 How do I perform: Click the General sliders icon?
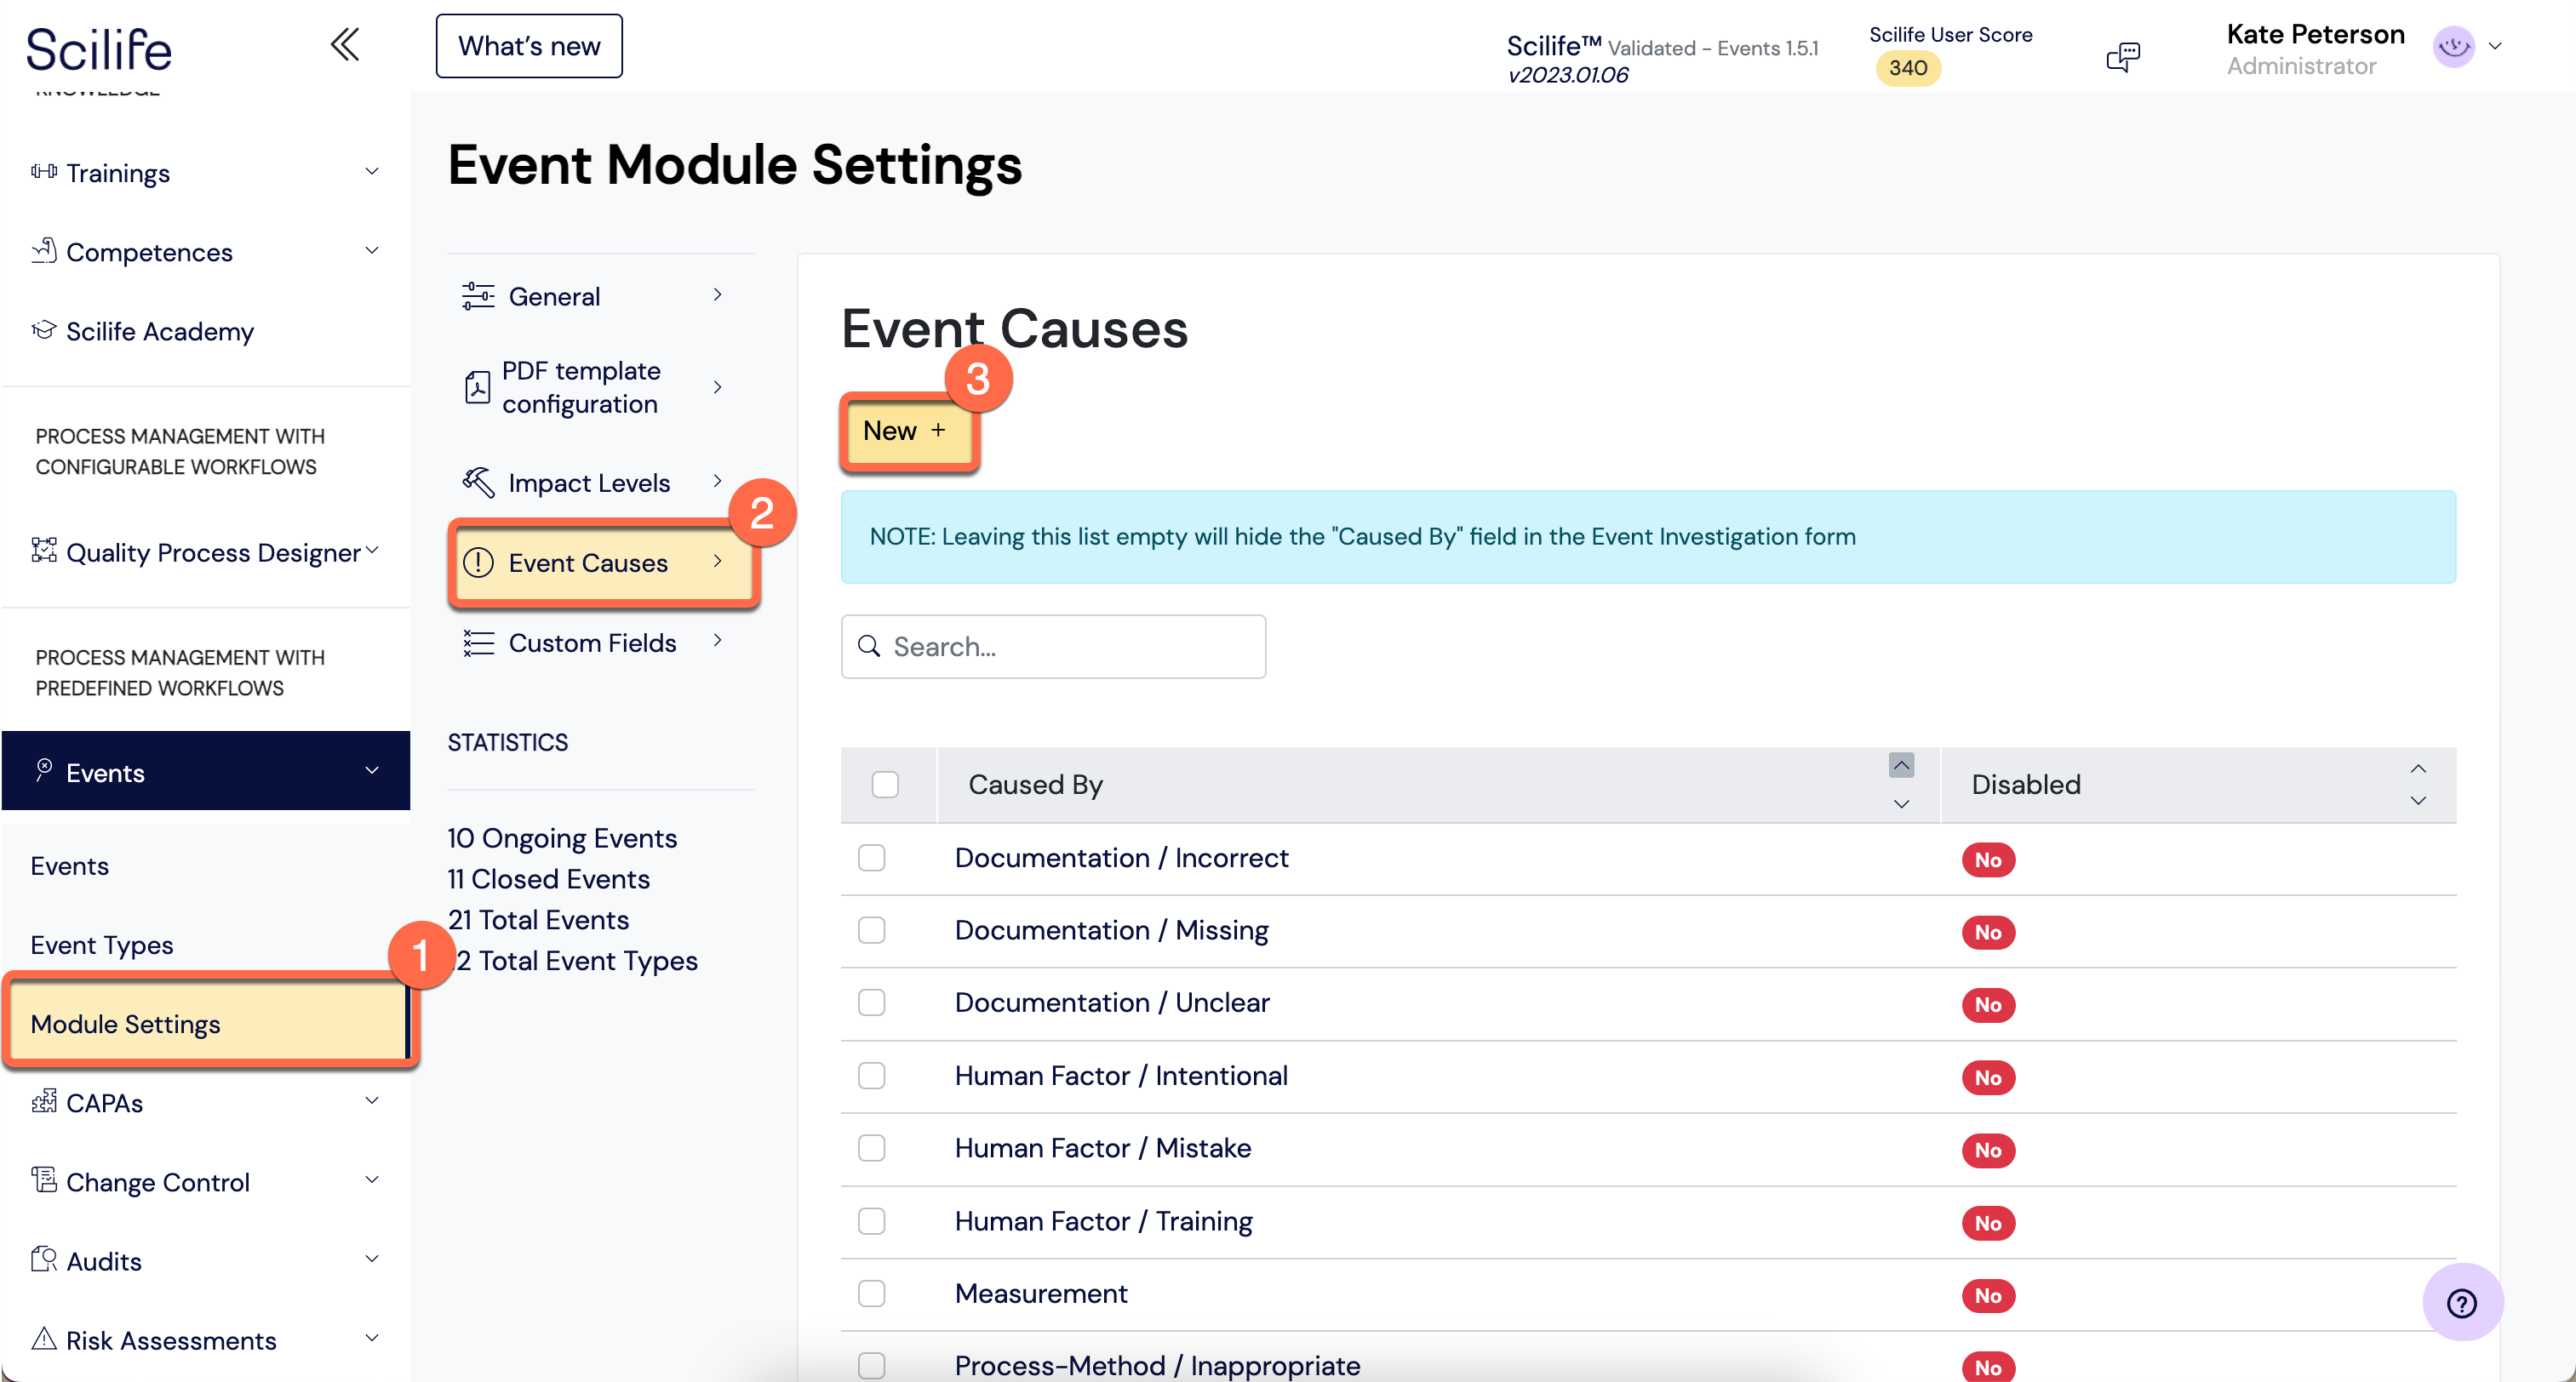[x=478, y=296]
